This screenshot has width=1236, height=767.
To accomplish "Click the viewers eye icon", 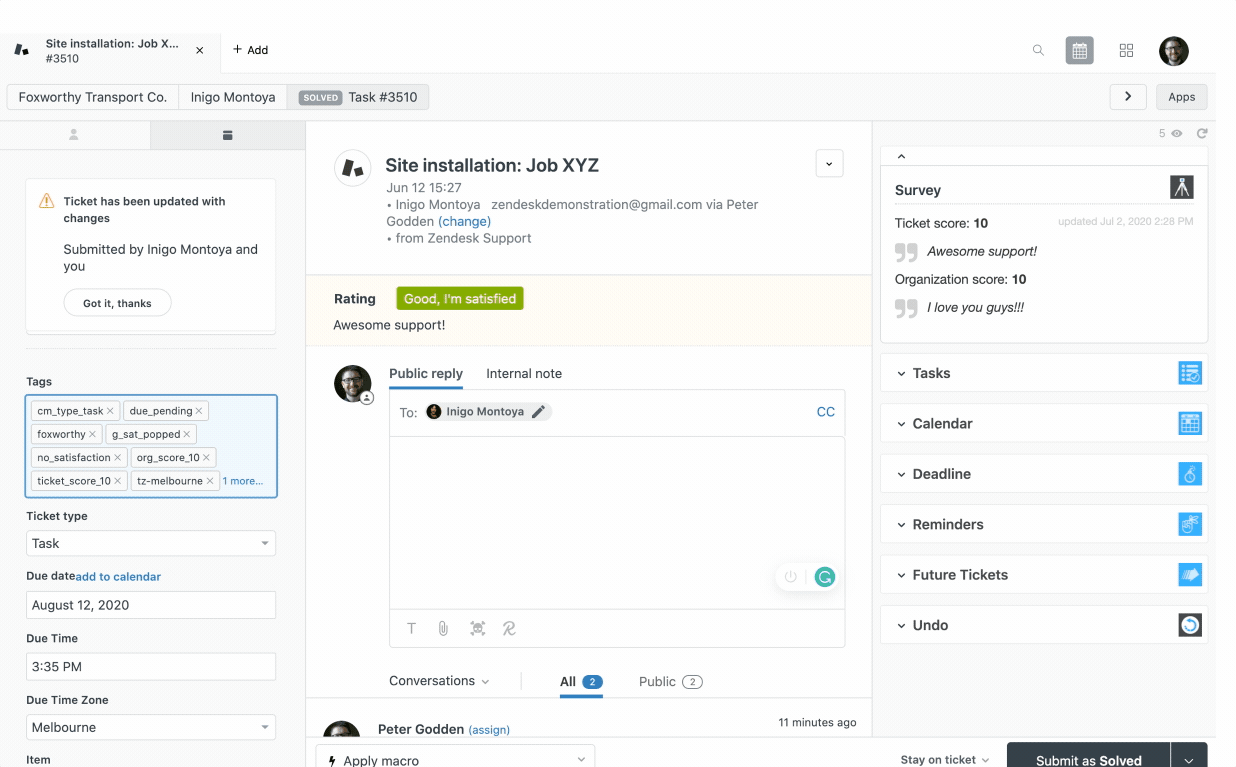I will [x=1177, y=133].
